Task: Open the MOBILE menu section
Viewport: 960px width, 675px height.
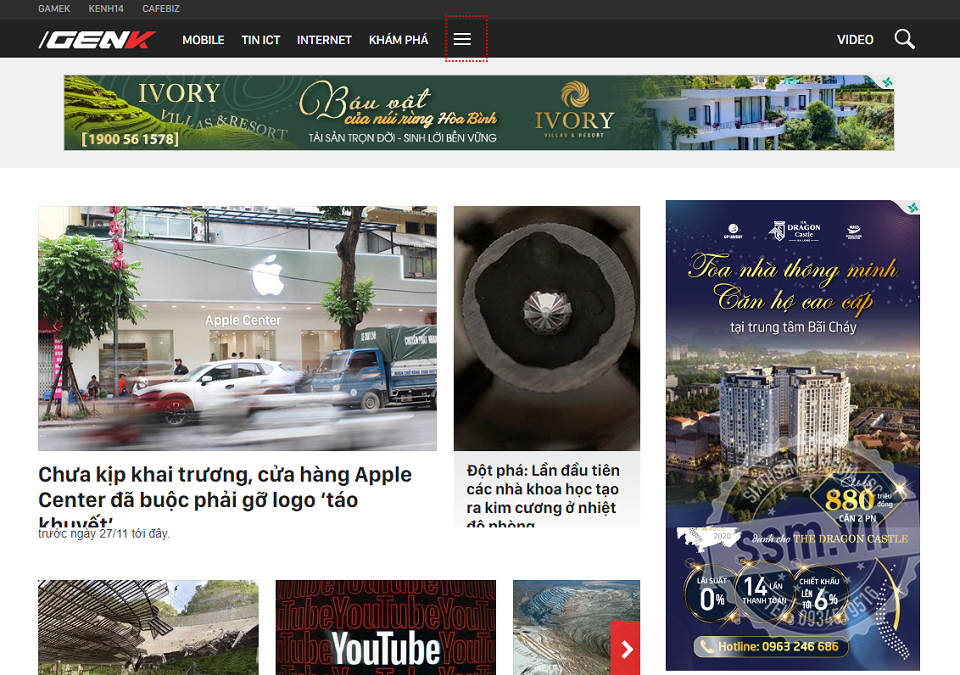Action: click(203, 40)
